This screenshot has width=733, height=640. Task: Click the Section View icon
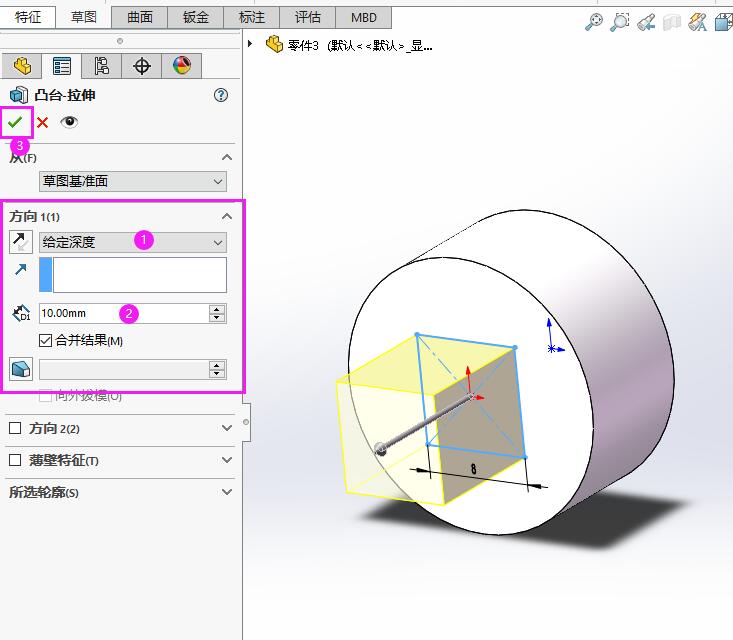click(672, 22)
